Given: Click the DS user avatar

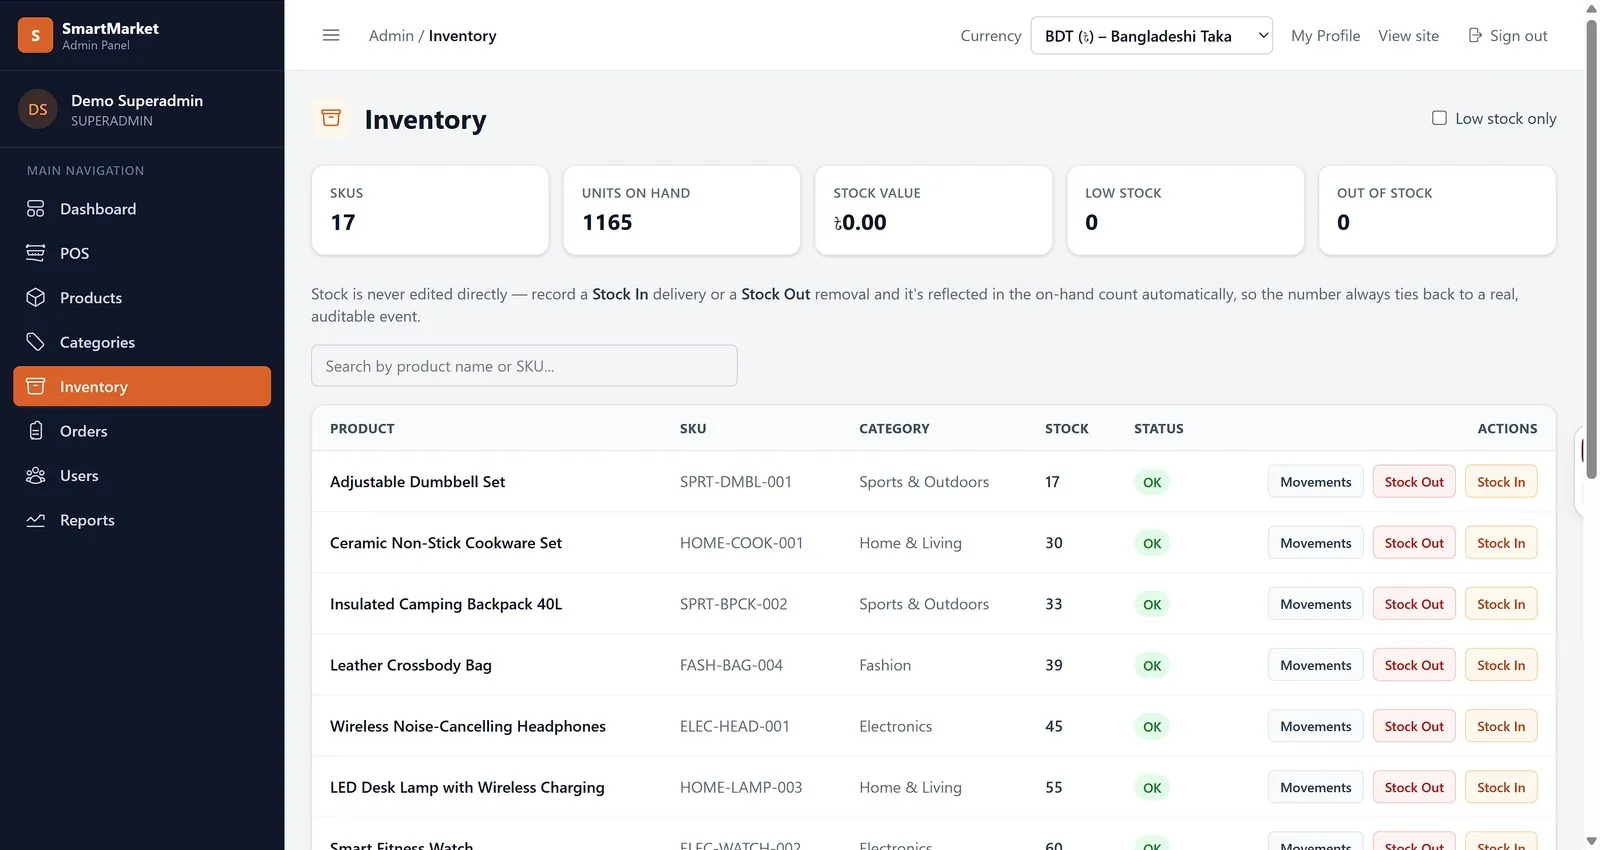Looking at the screenshot, I should [x=38, y=110].
